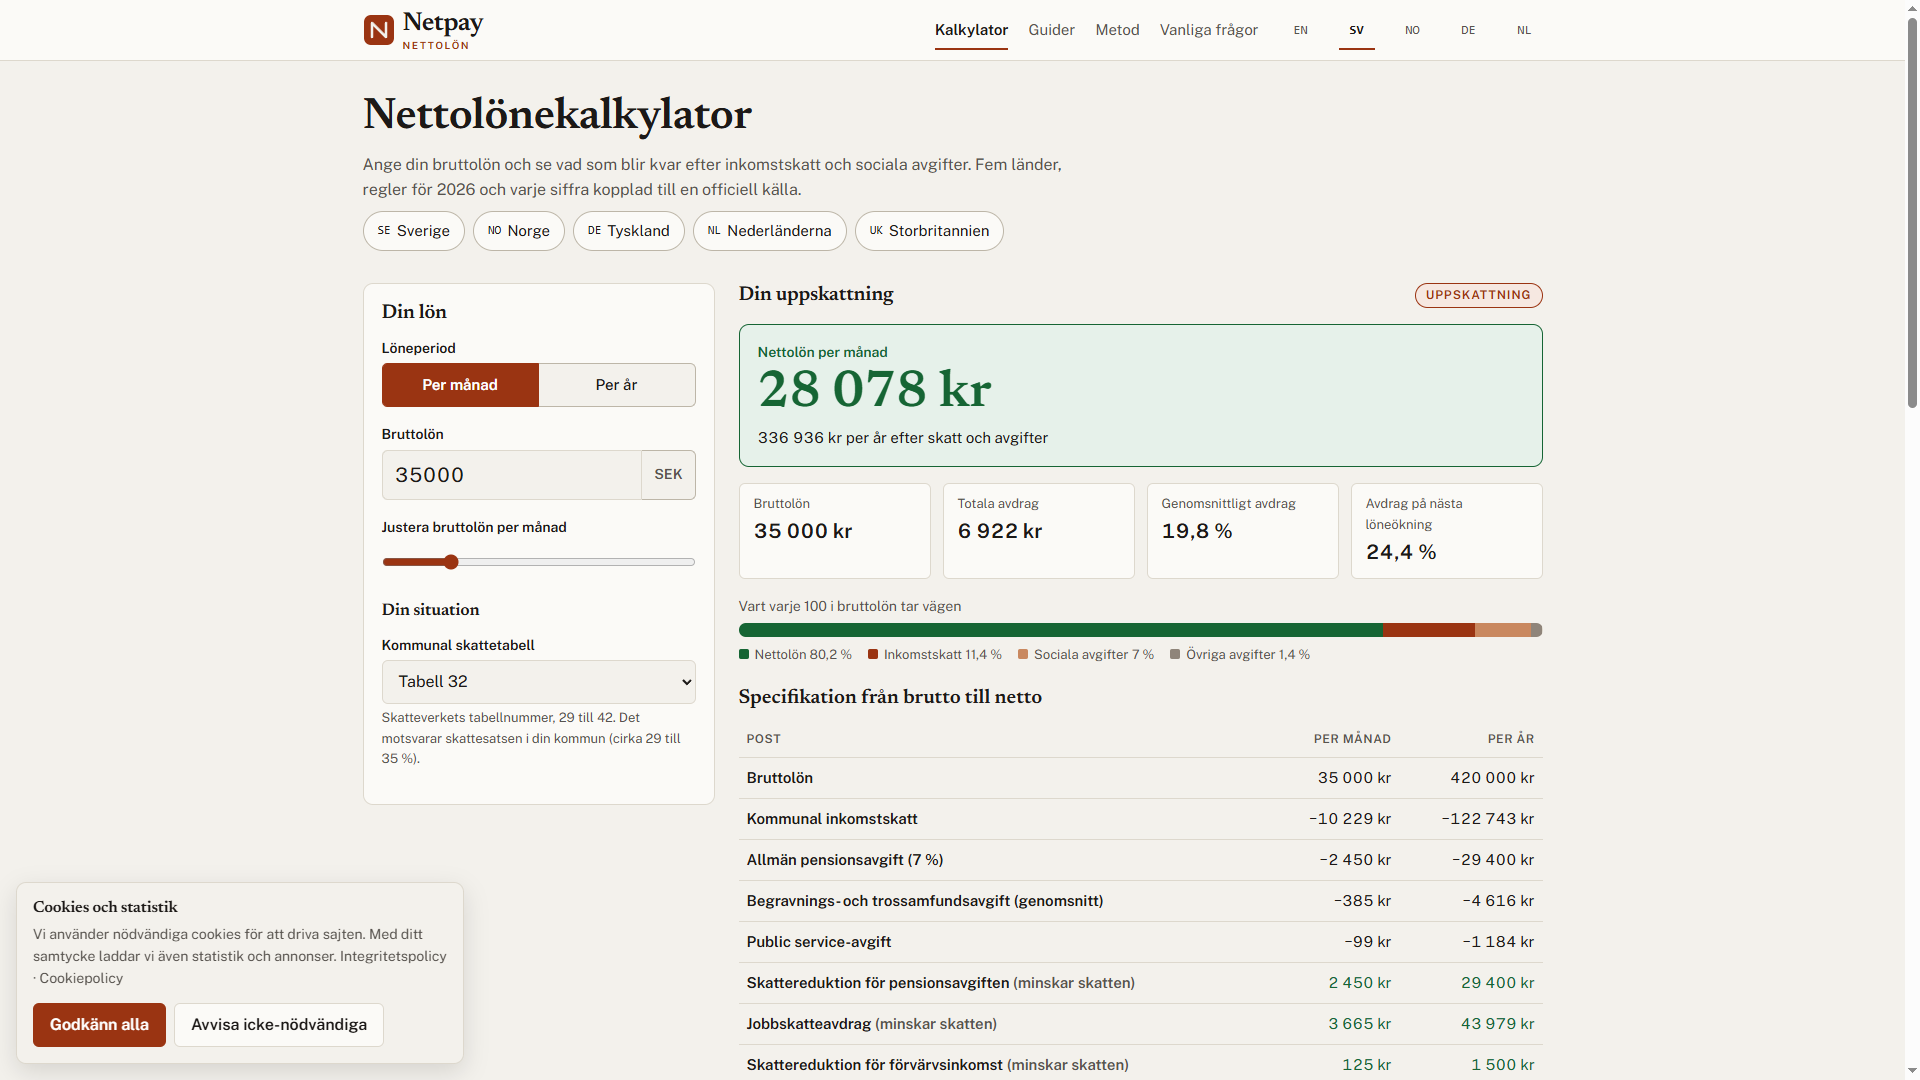Go to the Metod page

point(1117,30)
